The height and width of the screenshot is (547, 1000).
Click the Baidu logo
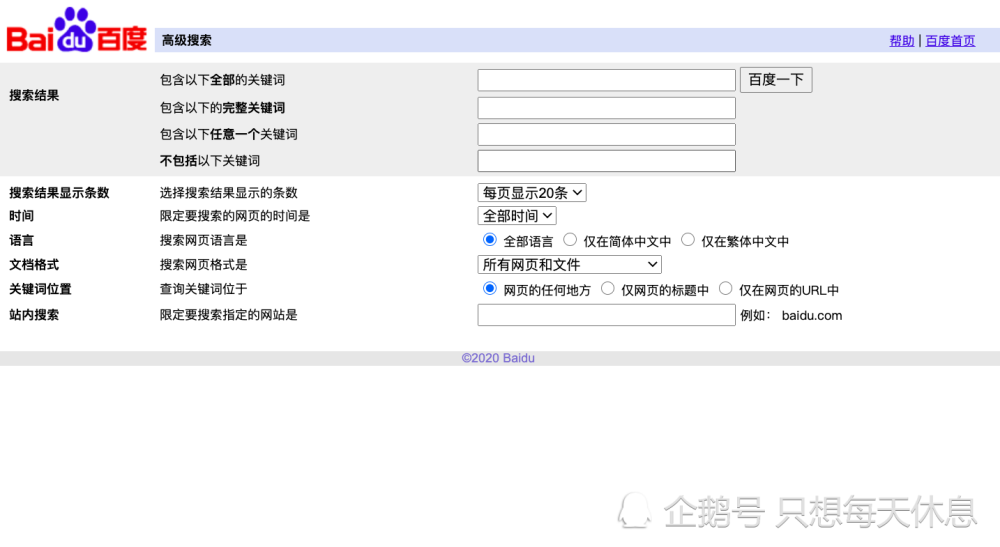[77, 30]
